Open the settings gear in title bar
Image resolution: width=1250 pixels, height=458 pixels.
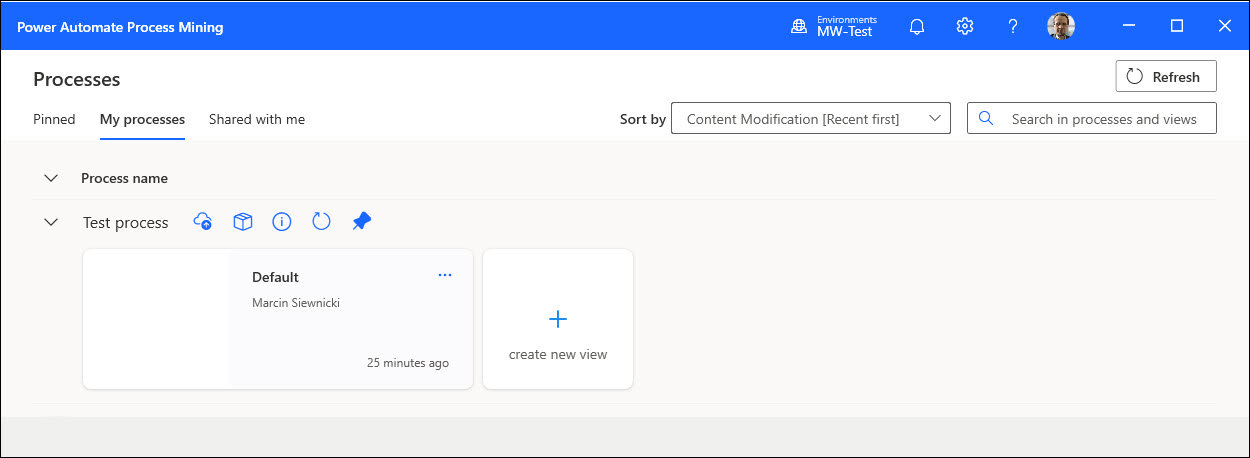coord(964,27)
